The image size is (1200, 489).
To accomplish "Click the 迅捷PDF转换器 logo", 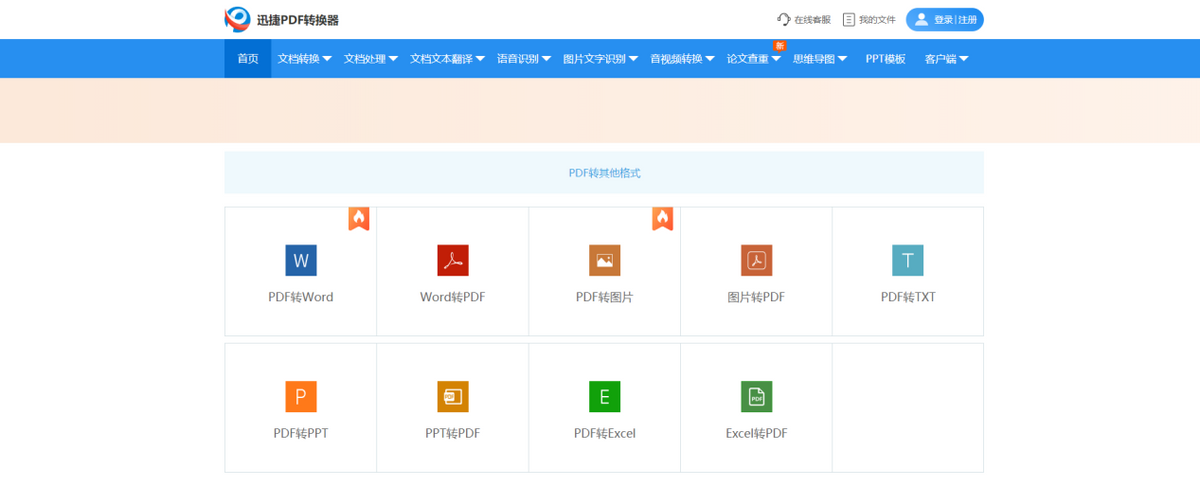I will click(x=282, y=19).
